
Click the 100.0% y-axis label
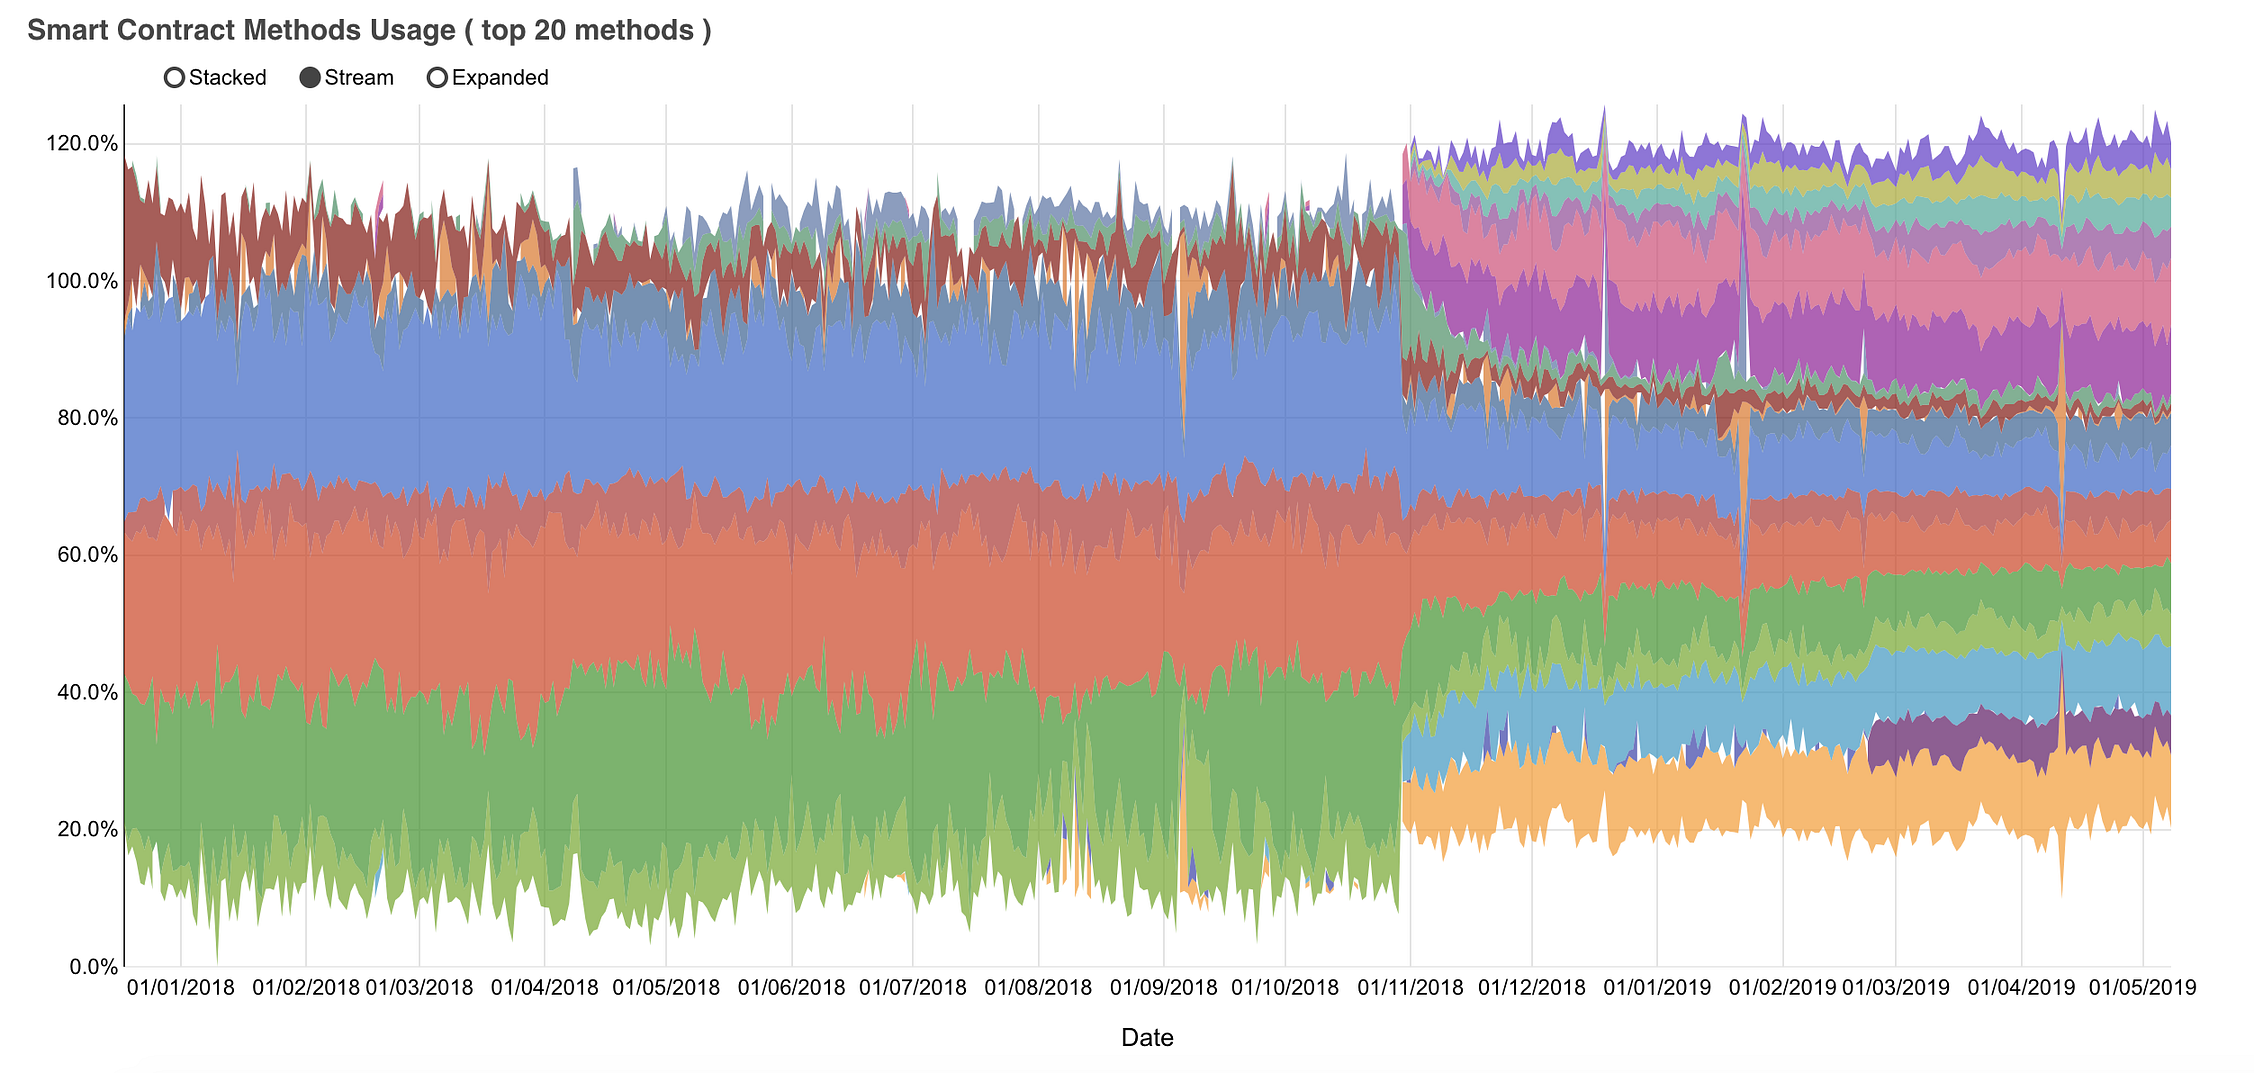tap(82, 281)
